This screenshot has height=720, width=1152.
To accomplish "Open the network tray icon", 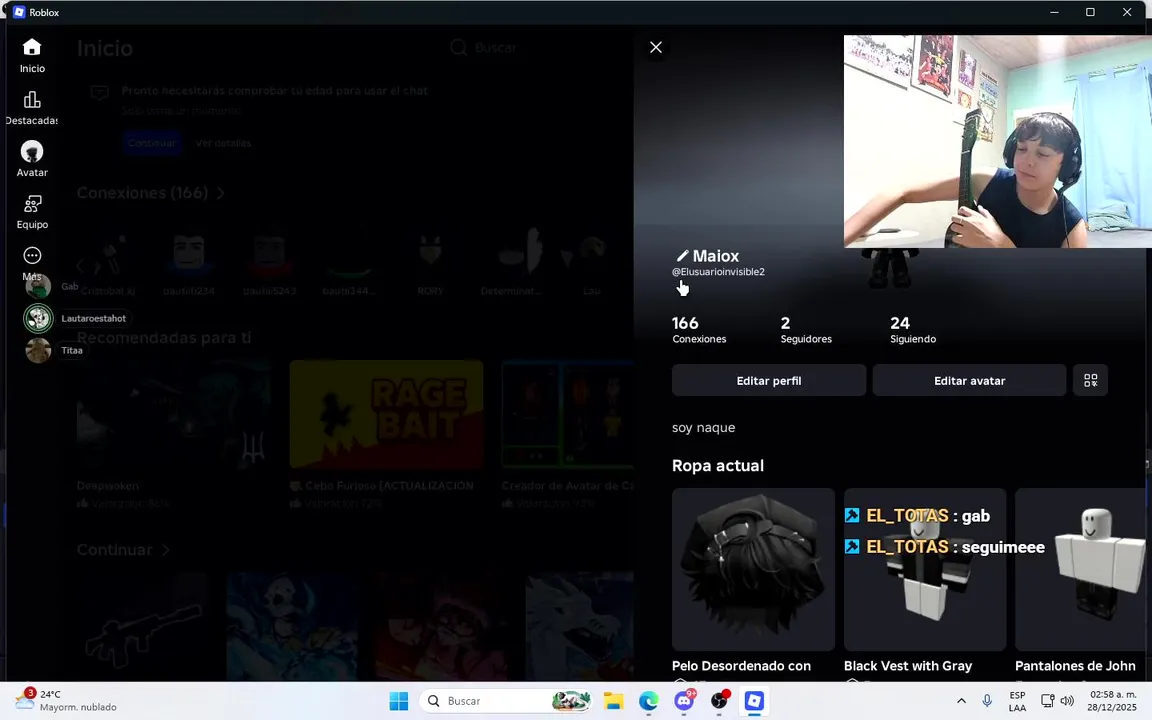I will (1048, 701).
